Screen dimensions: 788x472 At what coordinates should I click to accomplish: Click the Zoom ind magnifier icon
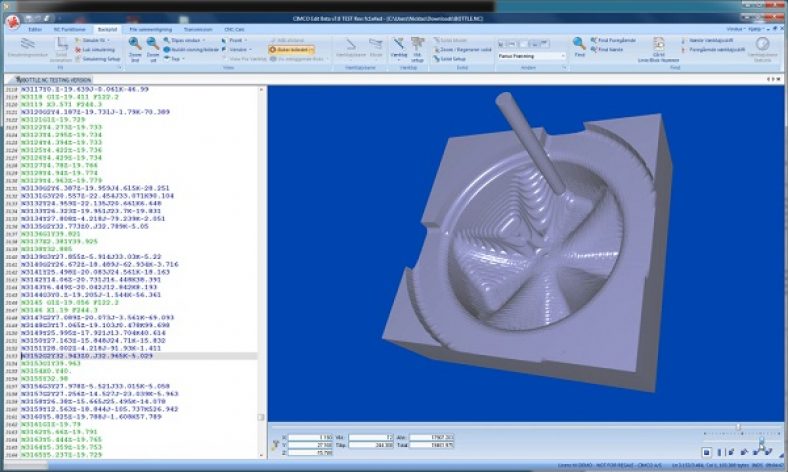tap(135, 44)
